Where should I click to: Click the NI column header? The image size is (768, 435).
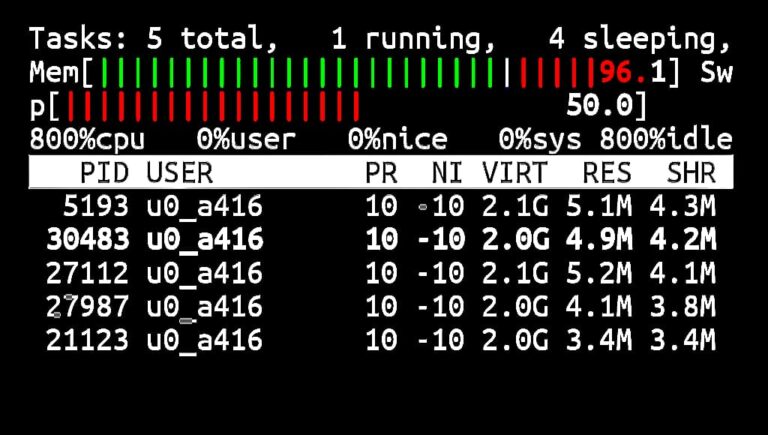click(x=447, y=172)
